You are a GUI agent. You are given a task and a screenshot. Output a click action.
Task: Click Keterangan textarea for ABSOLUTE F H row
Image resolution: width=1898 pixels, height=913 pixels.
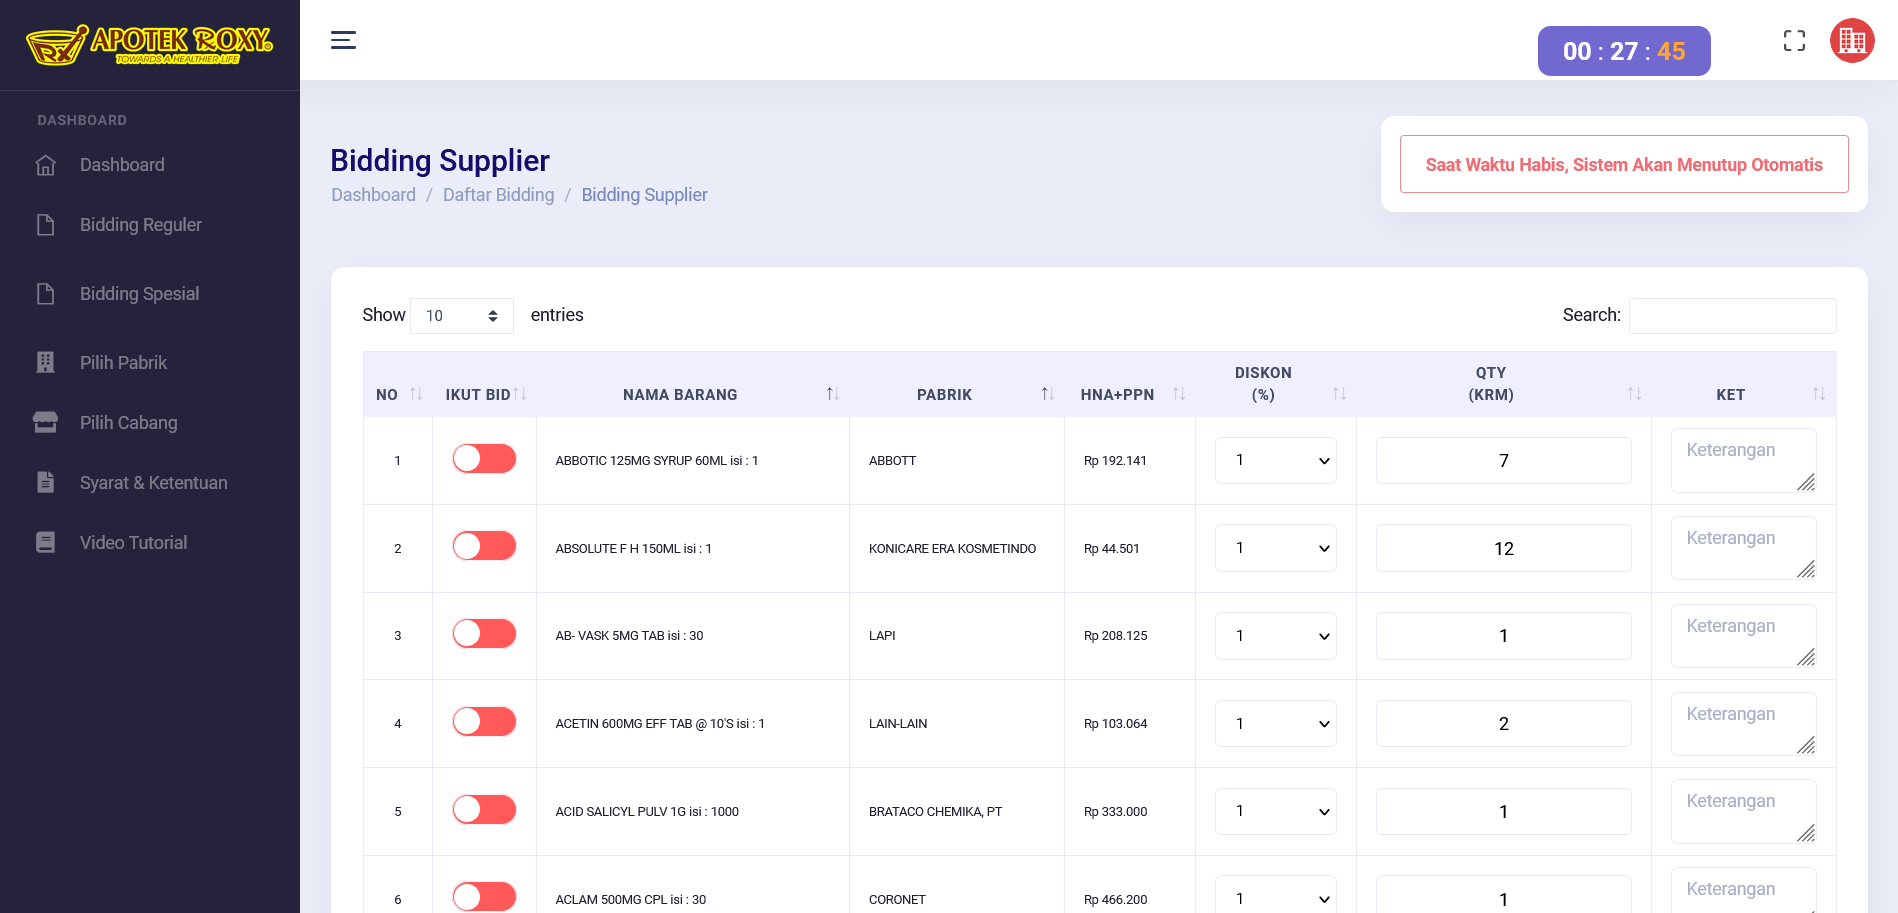click(1743, 548)
